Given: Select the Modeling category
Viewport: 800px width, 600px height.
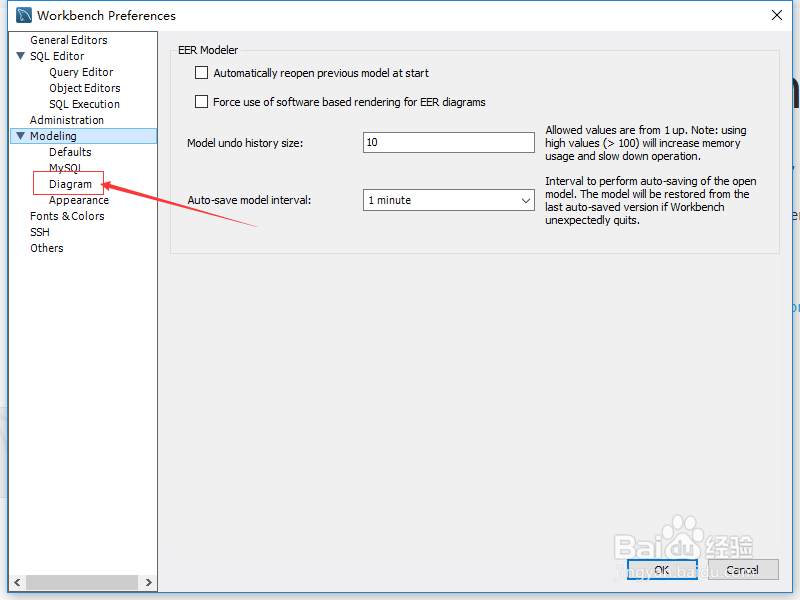Looking at the screenshot, I should point(53,136).
